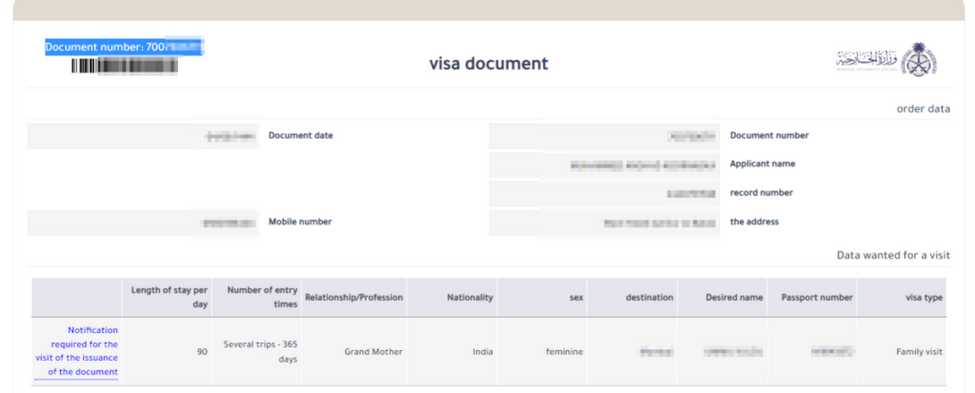This screenshot has width=975, height=393.
Task: Click the visa document page title
Action: (x=488, y=63)
